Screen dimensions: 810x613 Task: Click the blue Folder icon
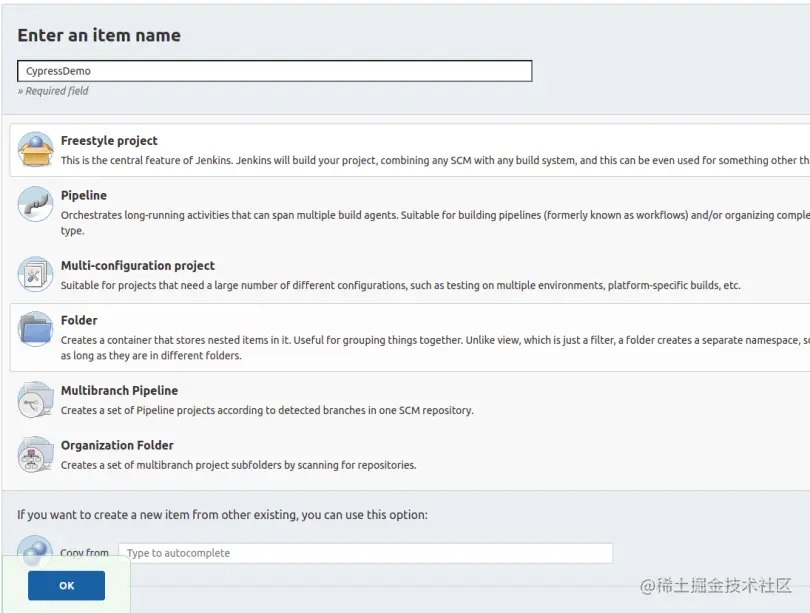click(x=35, y=329)
